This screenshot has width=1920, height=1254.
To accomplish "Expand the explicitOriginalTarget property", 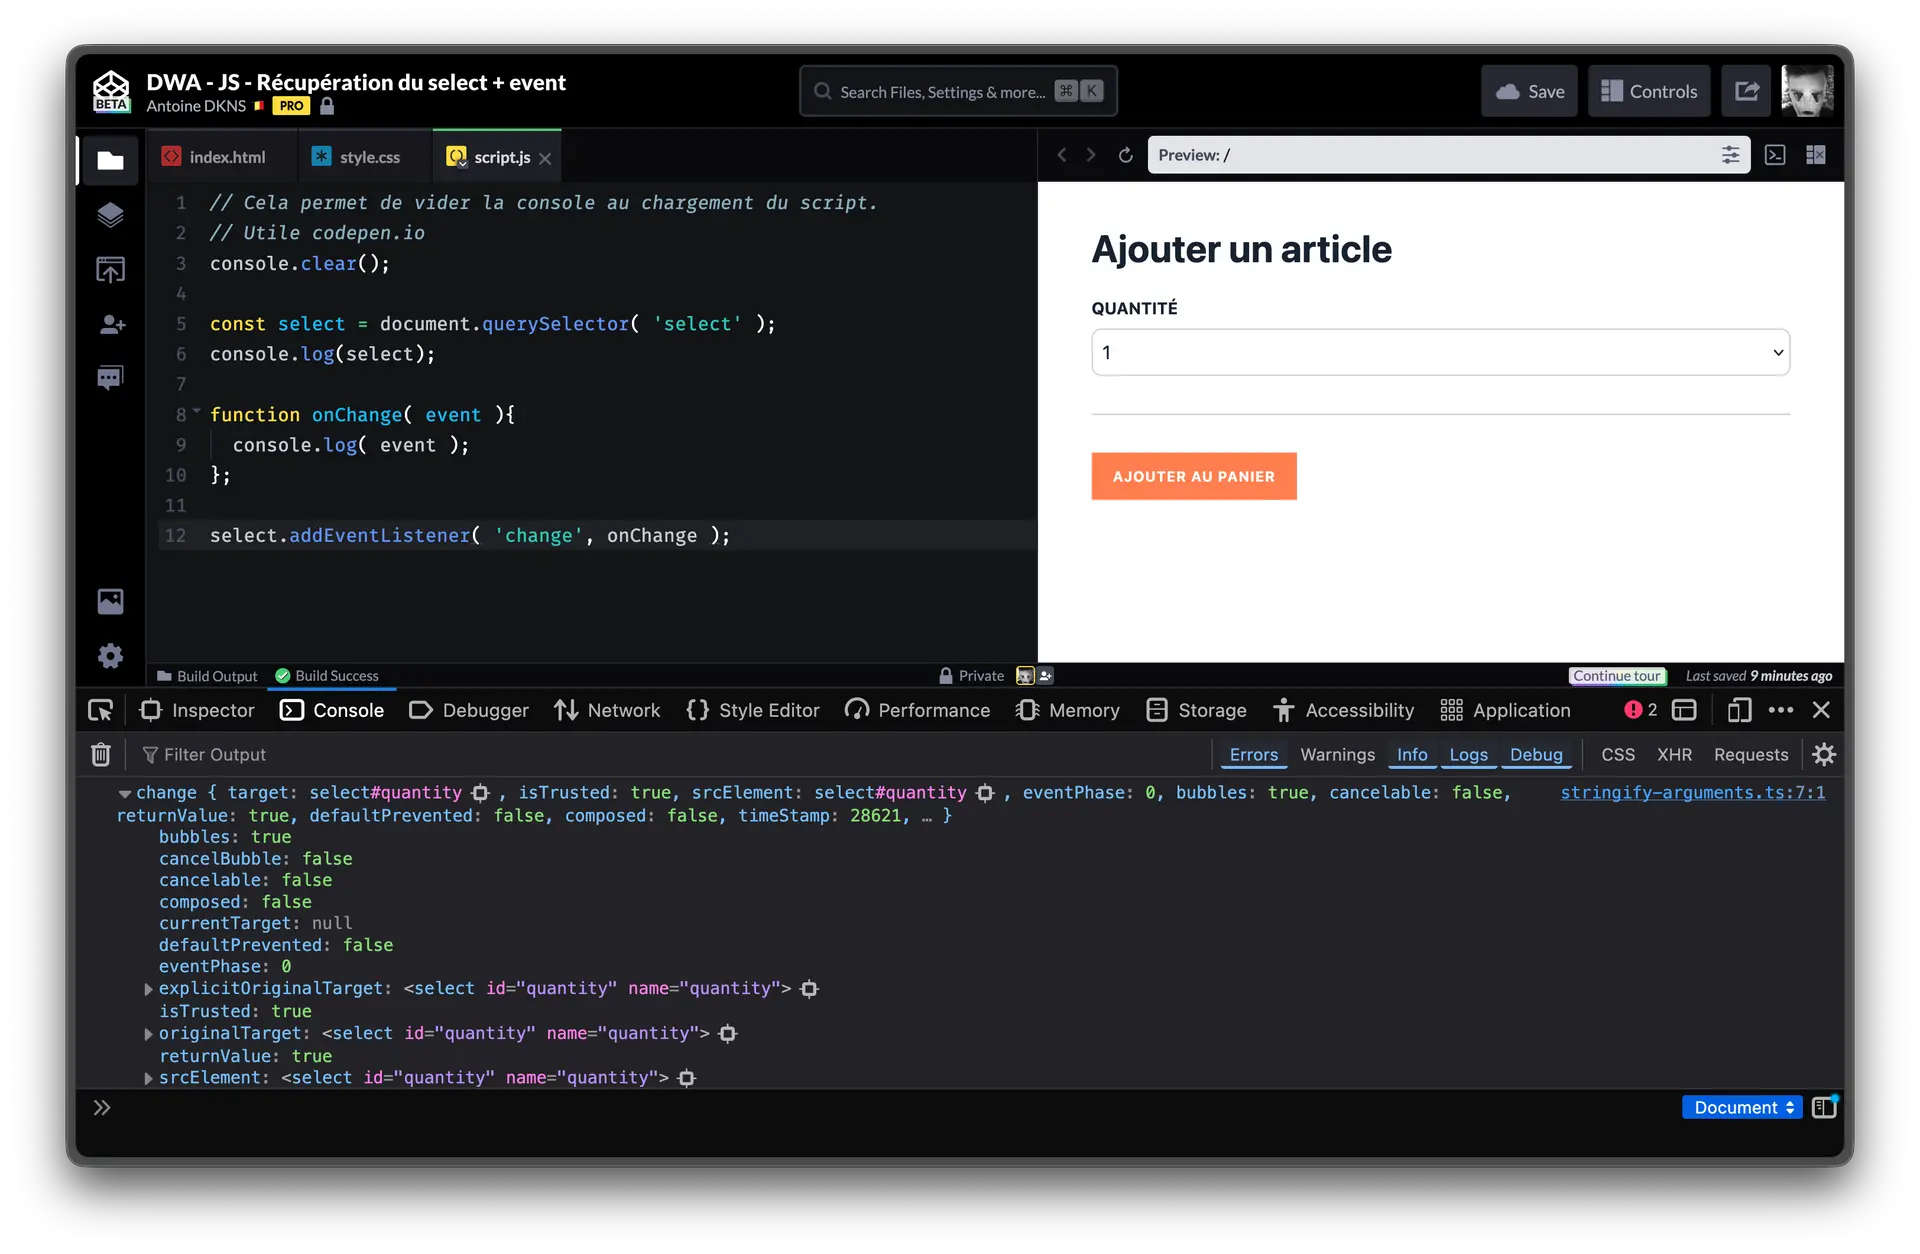I will click(148, 989).
